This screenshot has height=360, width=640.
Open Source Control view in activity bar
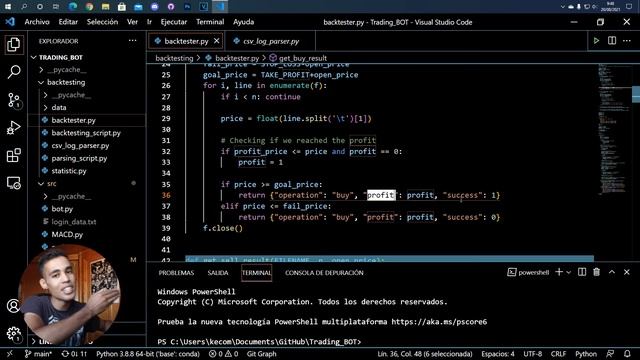click(x=13, y=100)
